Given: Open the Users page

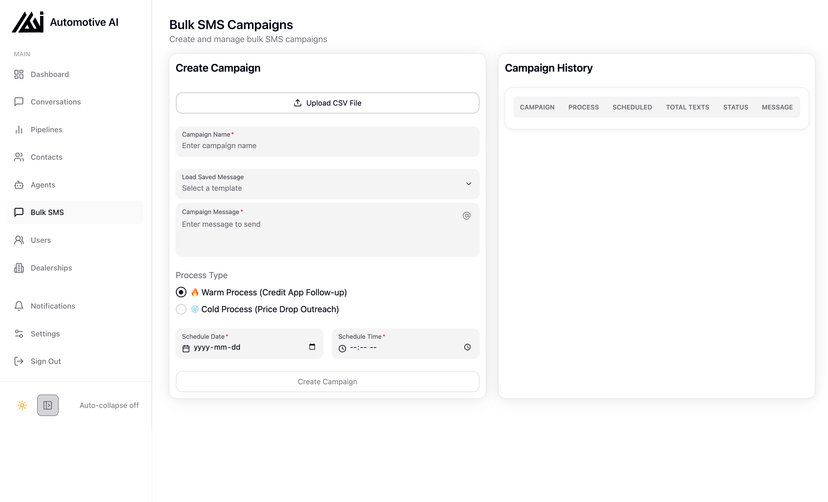Looking at the screenshot, I should [76, 240].
